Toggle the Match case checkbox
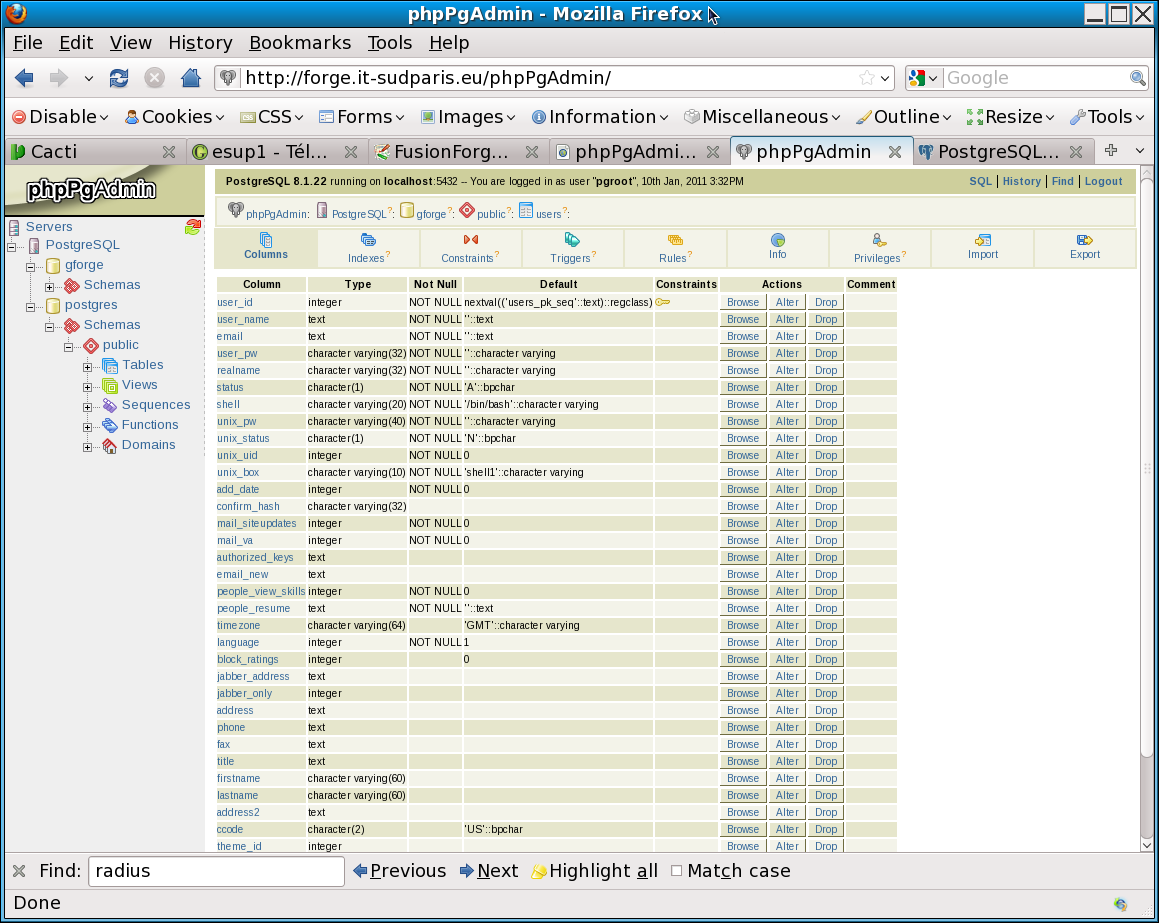The height and width of the screenshot is (923, 1159). coord(677,871)
